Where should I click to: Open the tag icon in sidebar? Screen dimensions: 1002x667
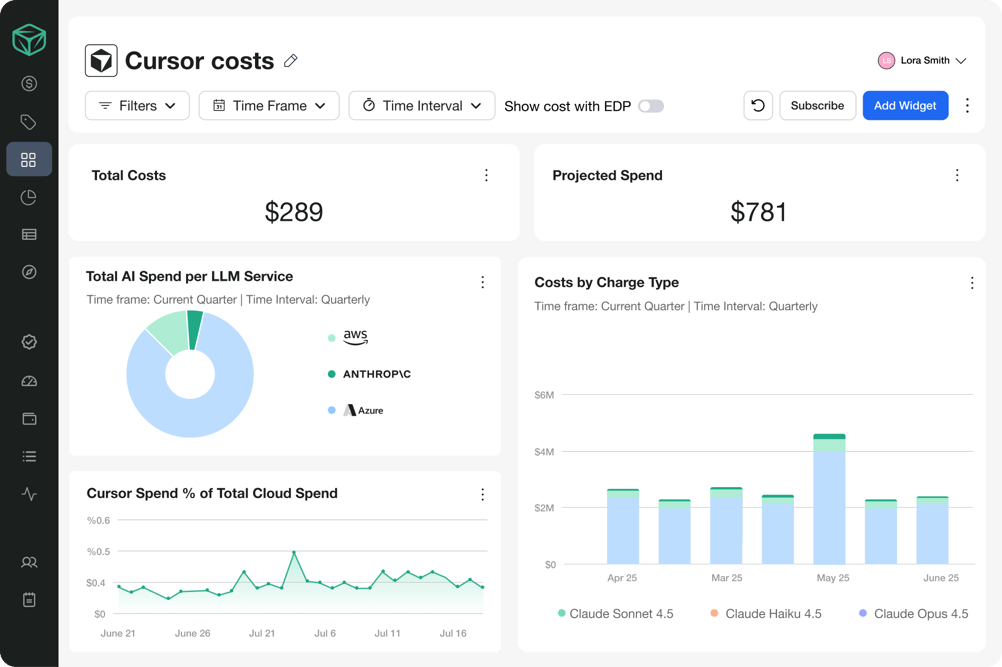(x=29, y=121)
